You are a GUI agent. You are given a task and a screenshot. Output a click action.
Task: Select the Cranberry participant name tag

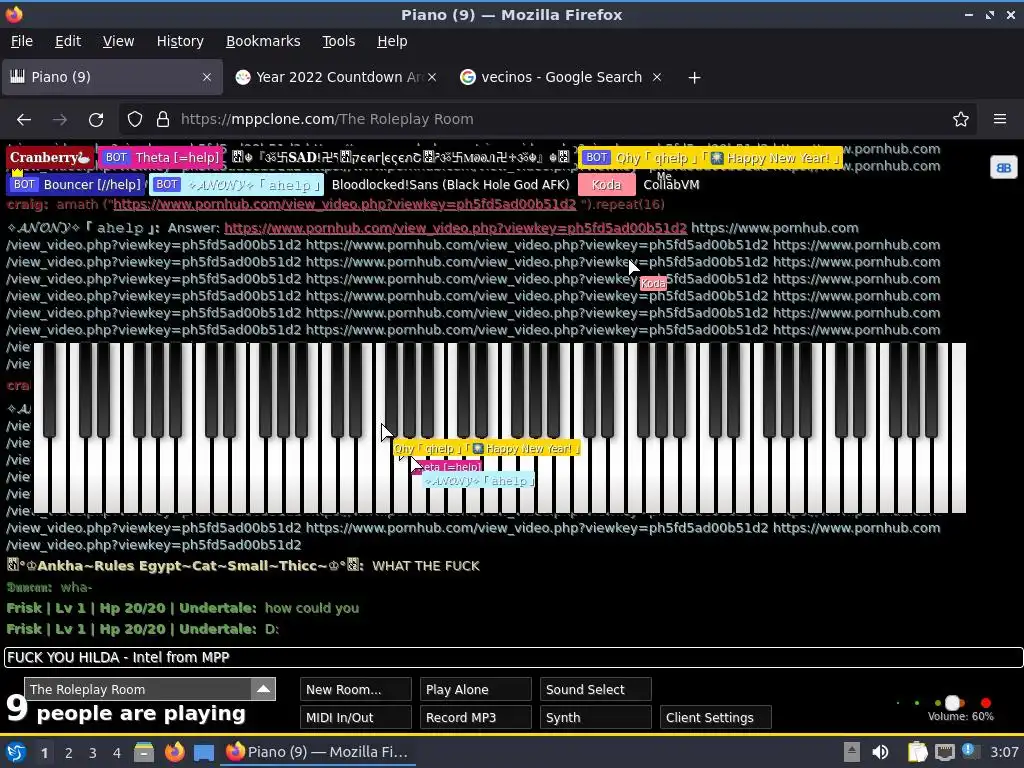50,157
